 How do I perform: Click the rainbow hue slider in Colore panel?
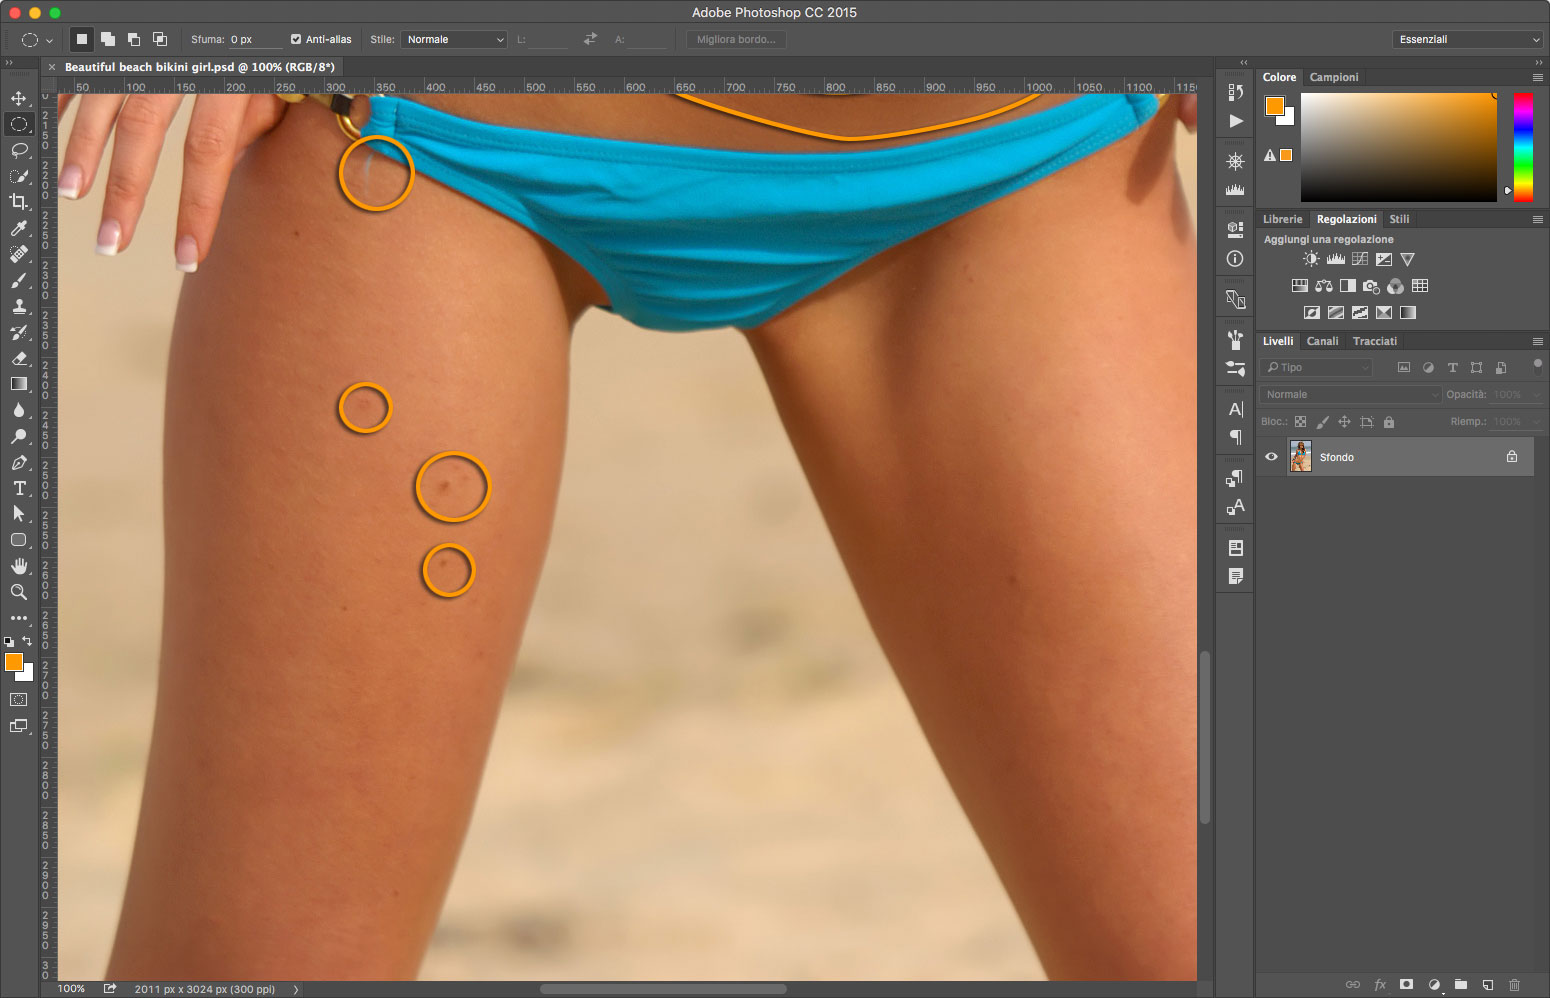tap(1523, 147)
